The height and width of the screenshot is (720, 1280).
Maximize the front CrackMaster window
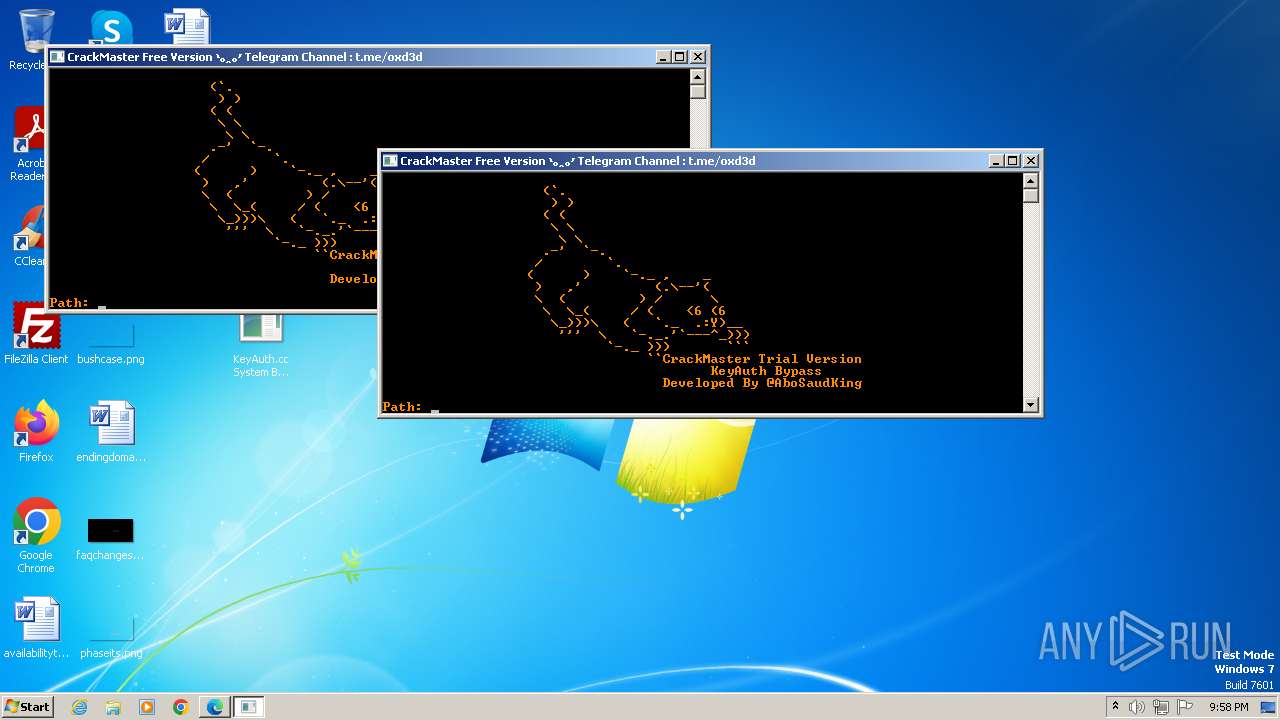[1013, 161]
